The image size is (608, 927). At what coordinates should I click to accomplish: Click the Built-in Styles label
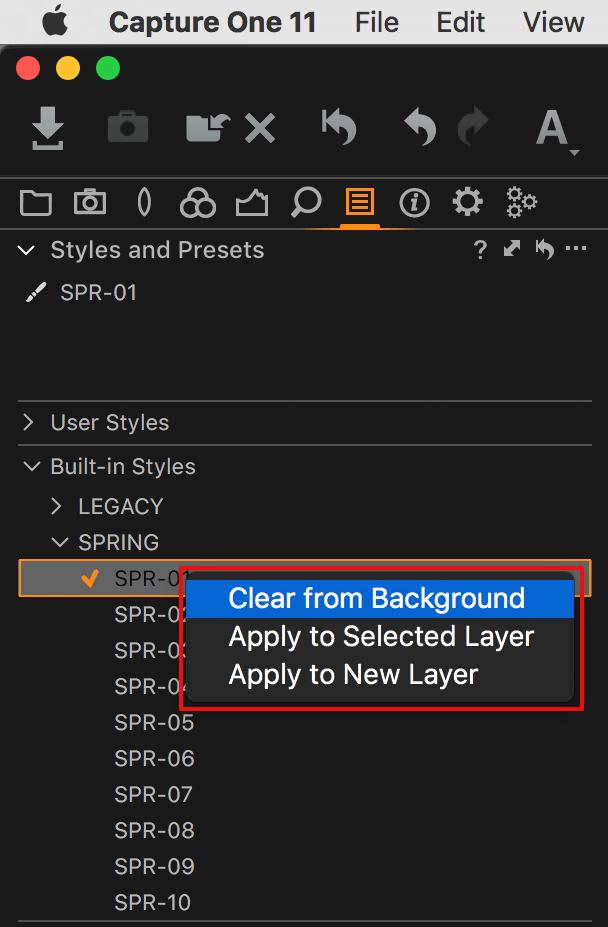[123, 466]
